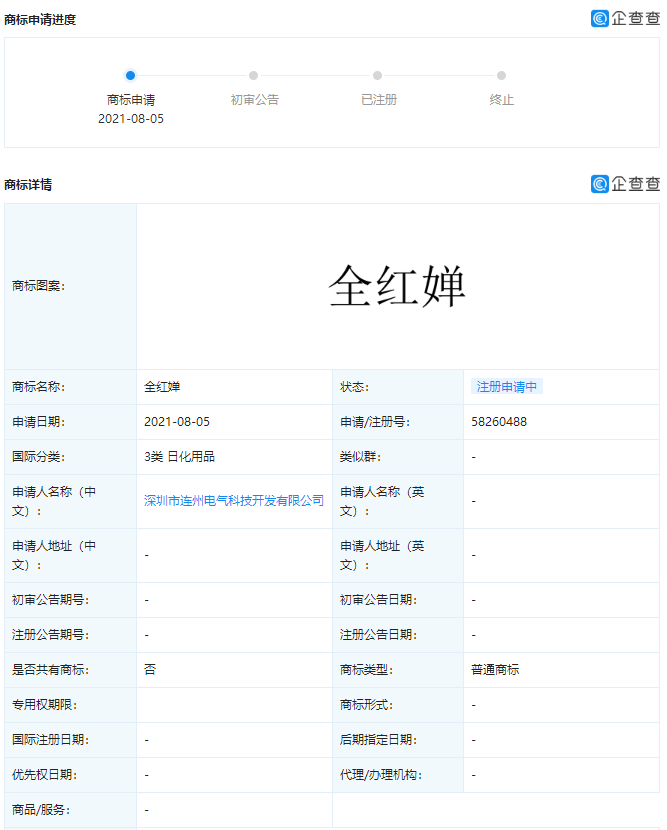This screenshot has width=667, height=830.
Task: Click the 全红婵 trademark name cell
Action: coord(162,387)
